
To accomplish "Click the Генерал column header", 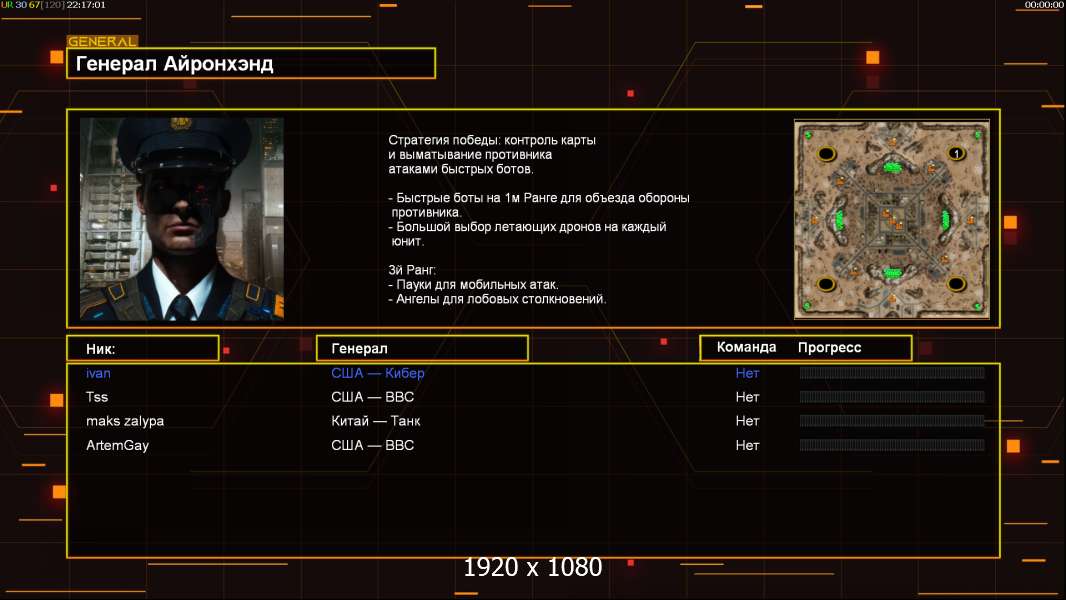I will pos(422,348).
